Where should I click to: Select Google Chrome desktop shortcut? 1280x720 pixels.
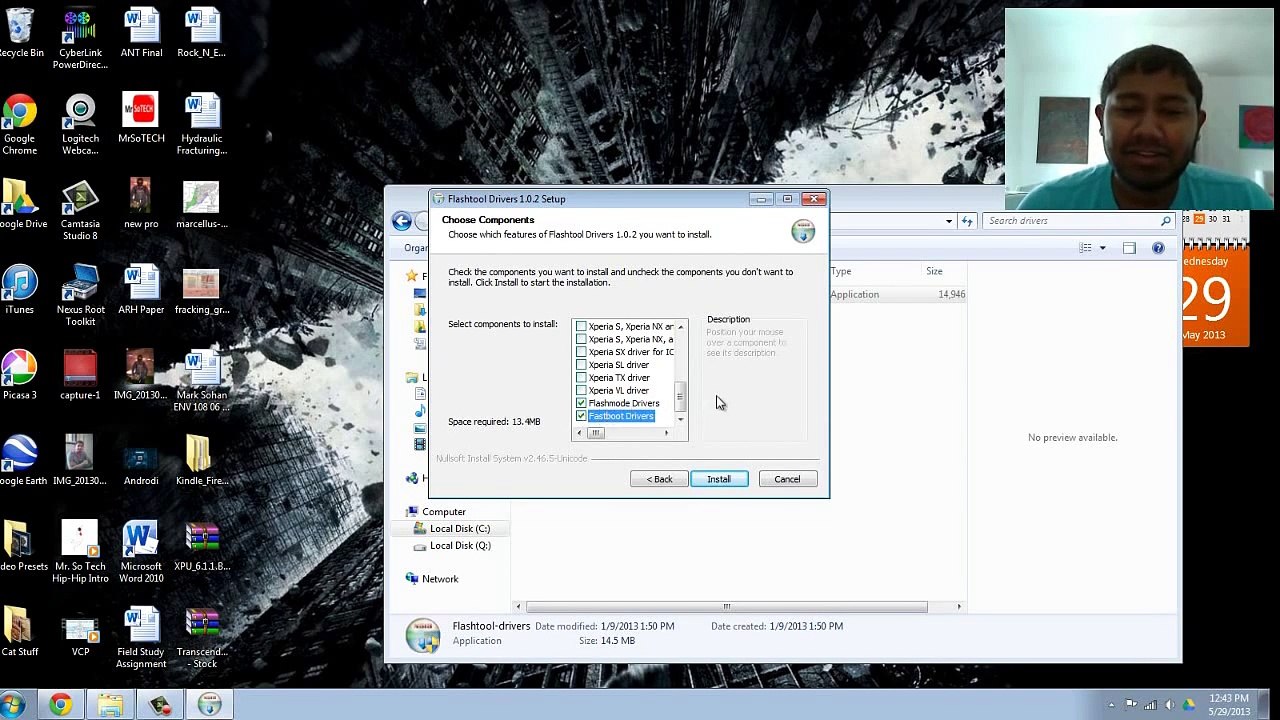tap(20, 126)
